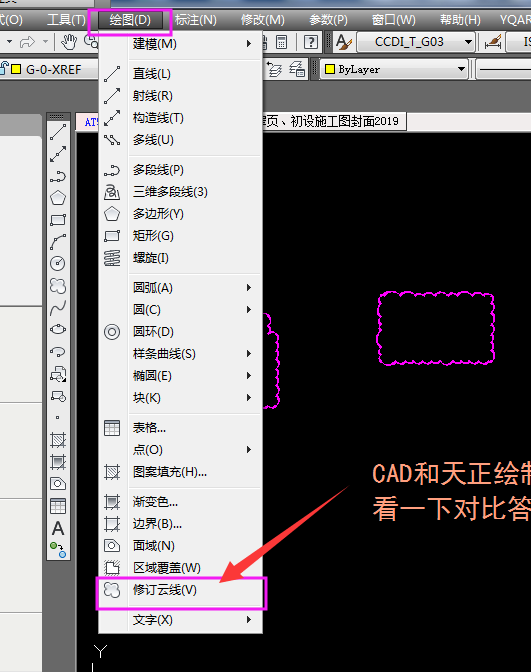
Task: Click the Layer States Manager icon
Action: coord(297,69)
